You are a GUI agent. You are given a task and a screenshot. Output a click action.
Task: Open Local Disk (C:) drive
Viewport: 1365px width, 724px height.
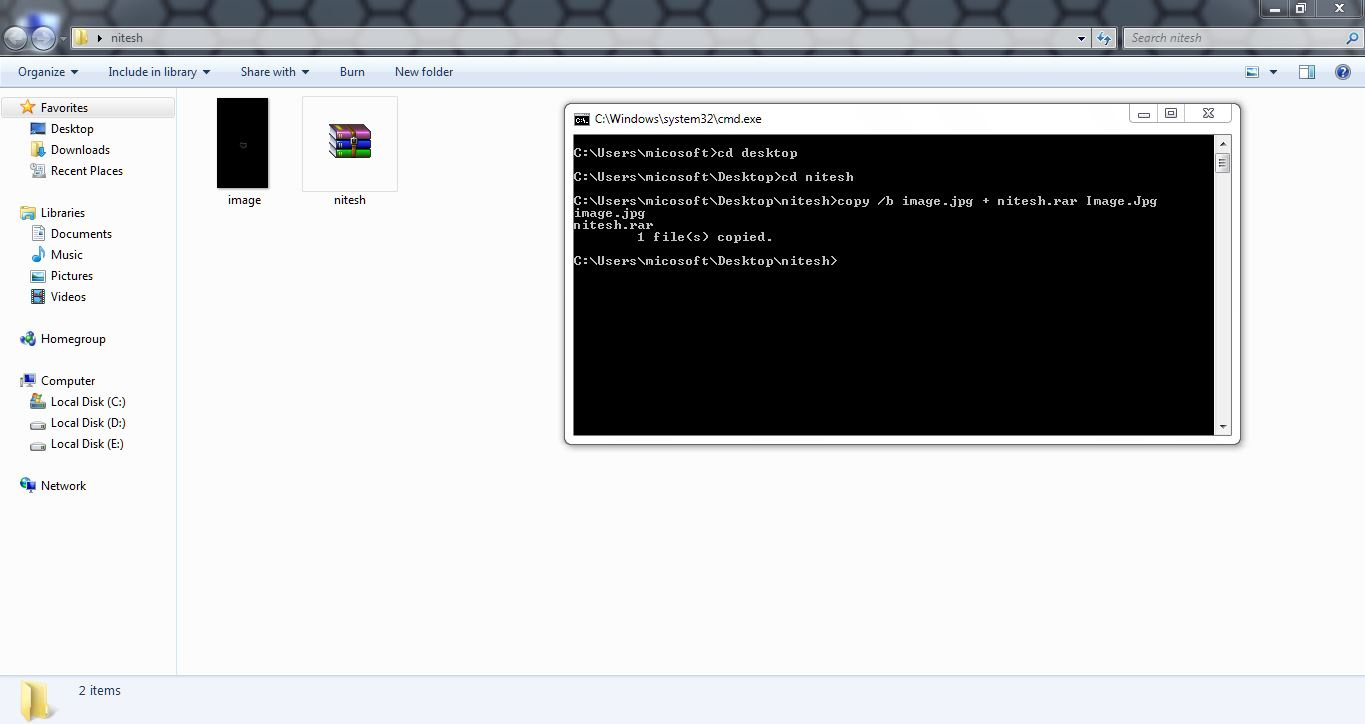(87, 402)
